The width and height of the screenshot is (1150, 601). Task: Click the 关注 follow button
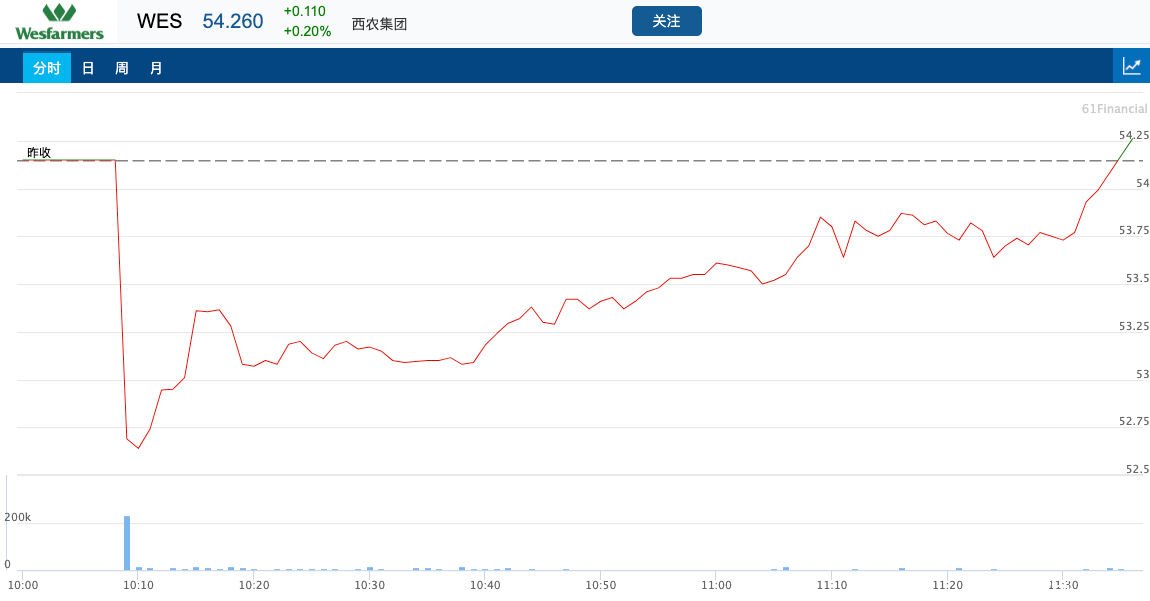point(667,21)
